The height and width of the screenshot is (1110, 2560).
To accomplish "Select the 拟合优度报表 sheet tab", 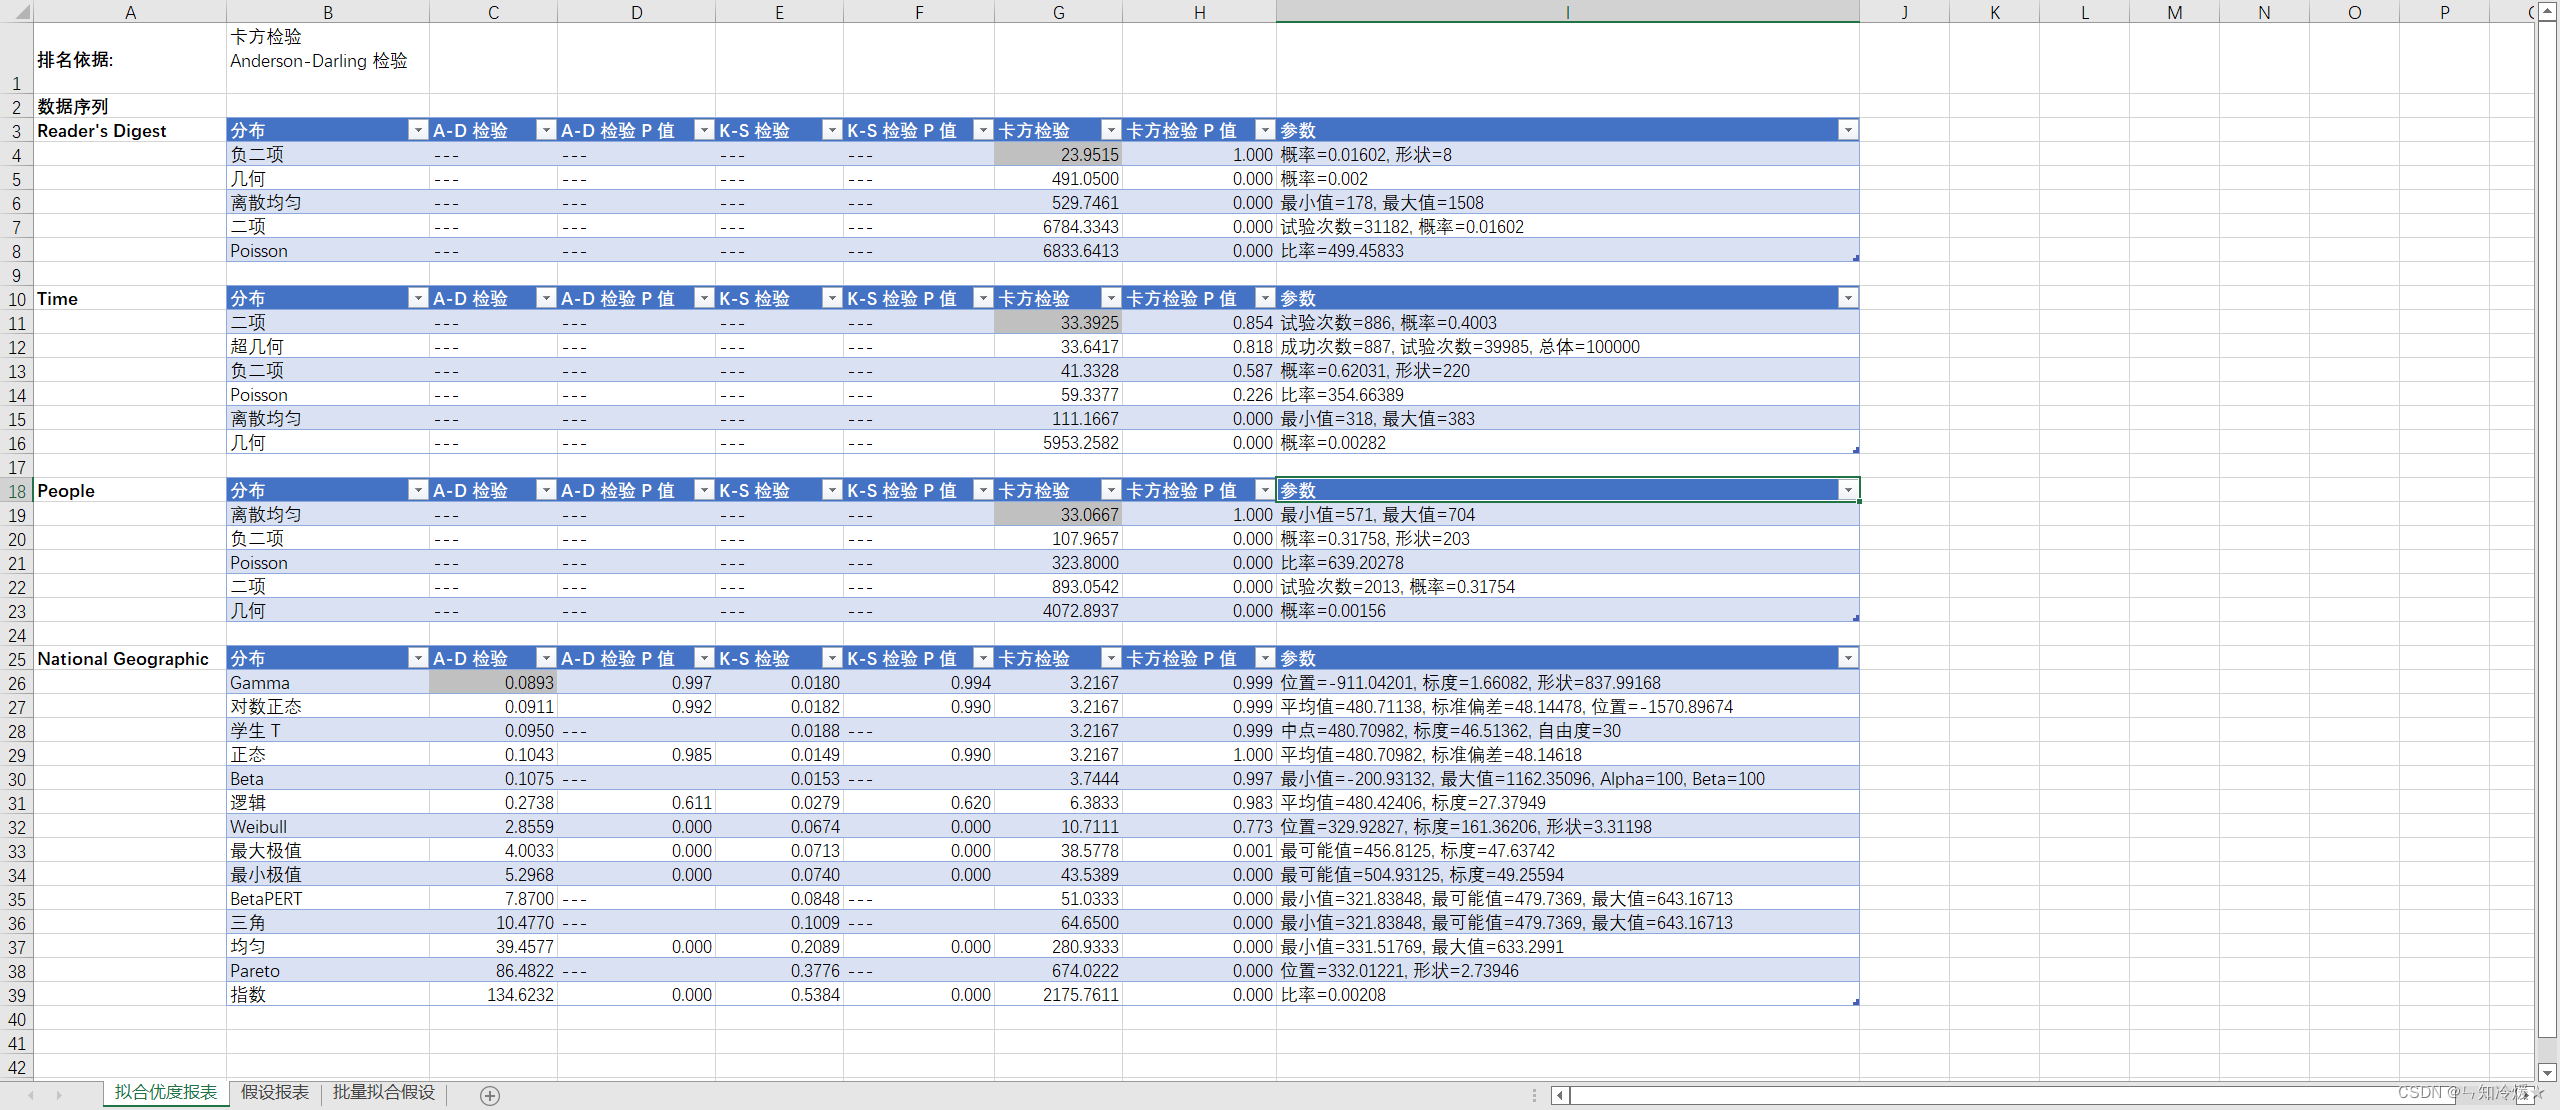I will [166, 1092].
